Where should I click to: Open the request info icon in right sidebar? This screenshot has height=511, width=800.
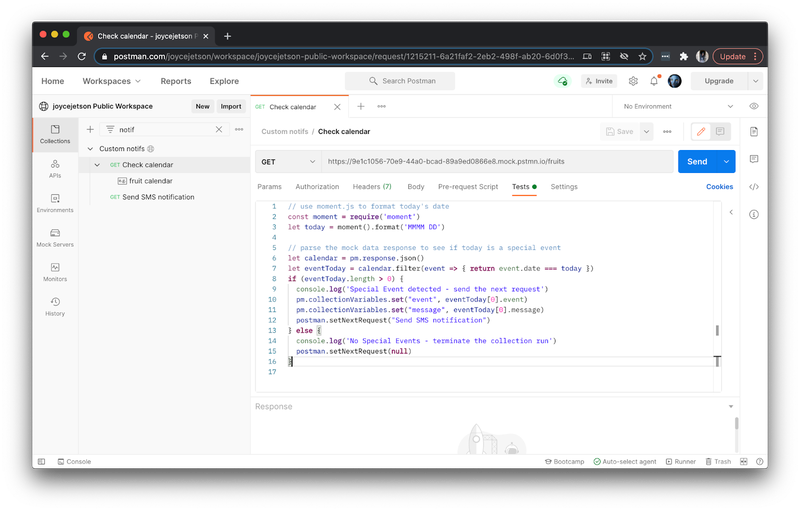[754, 214]
